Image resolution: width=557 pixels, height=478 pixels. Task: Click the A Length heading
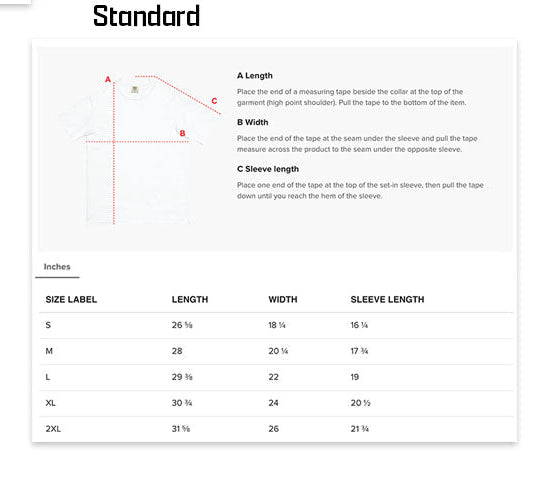255,76
